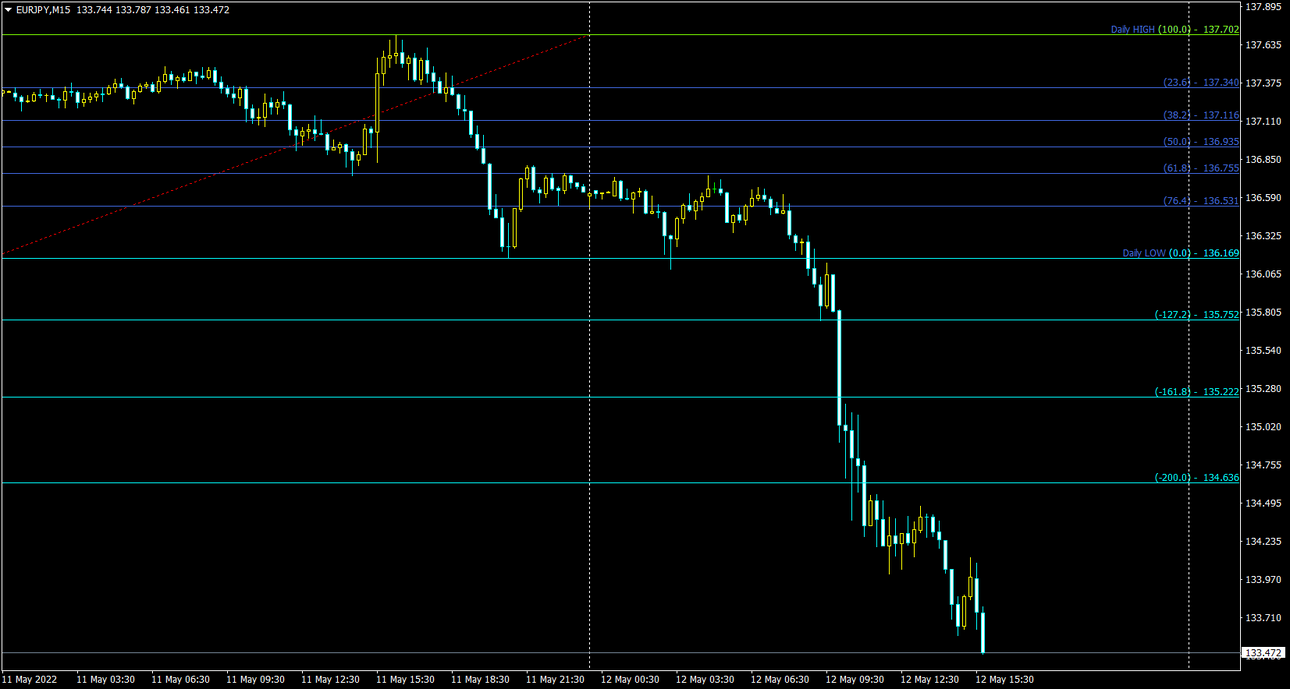Screen dimensions: 1290x689
Task: Click the 12 May 06:30 time label
Action: click(780, 679)
